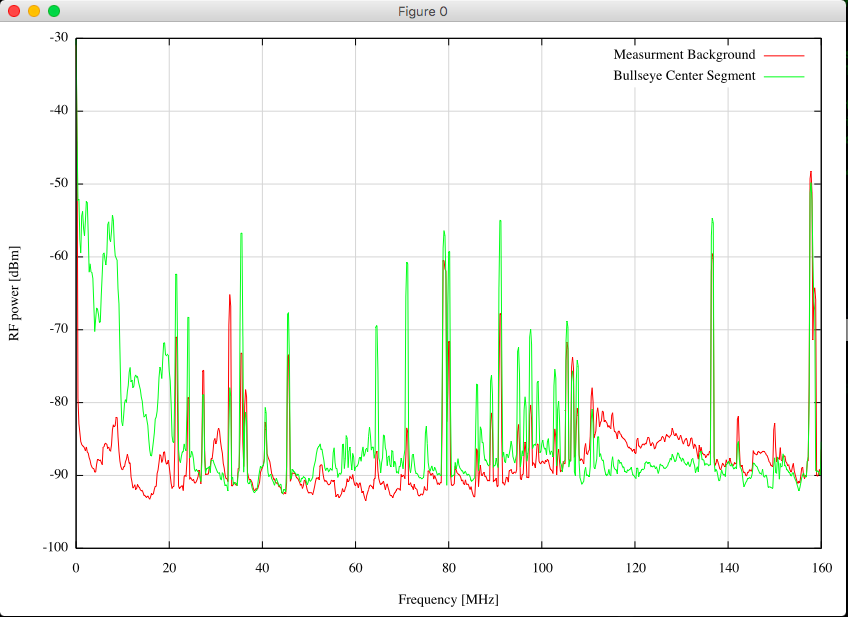
Task: Click the tallest red peak near 158 MHz
Action: 811,172
